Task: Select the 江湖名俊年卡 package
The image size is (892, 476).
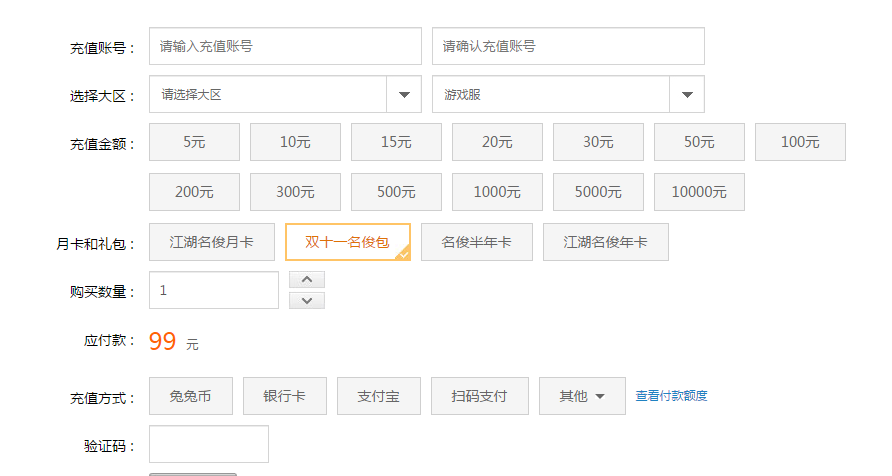Action: click(x=605, y=242)
